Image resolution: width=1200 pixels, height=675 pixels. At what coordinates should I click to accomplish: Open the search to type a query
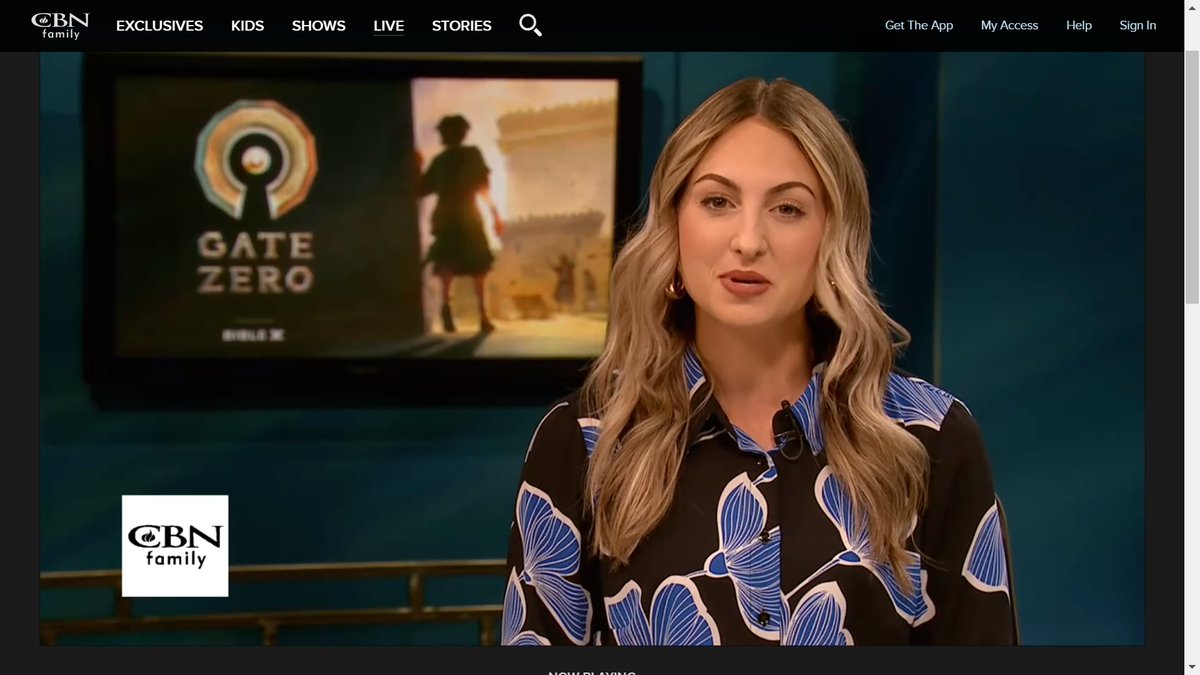coord(530,25)
